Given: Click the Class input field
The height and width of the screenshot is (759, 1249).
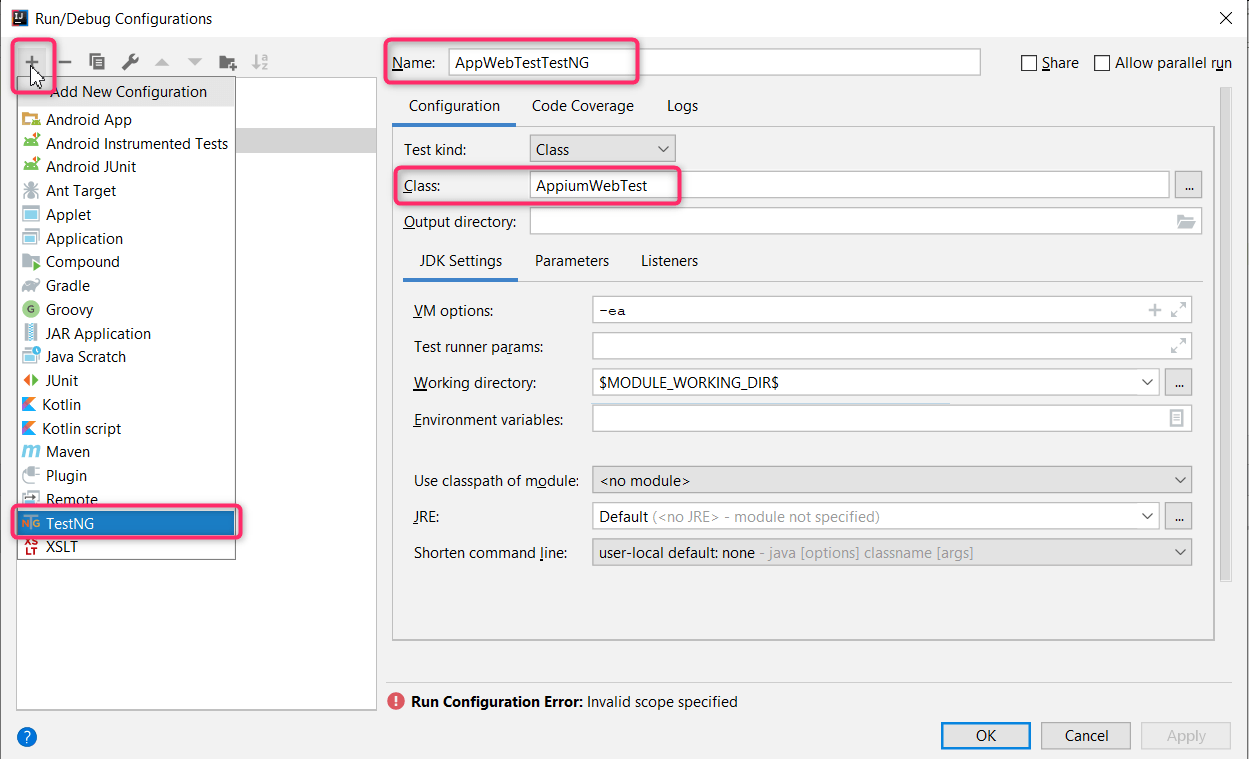Looking at the screenshot, I should (x=849, y=185).
